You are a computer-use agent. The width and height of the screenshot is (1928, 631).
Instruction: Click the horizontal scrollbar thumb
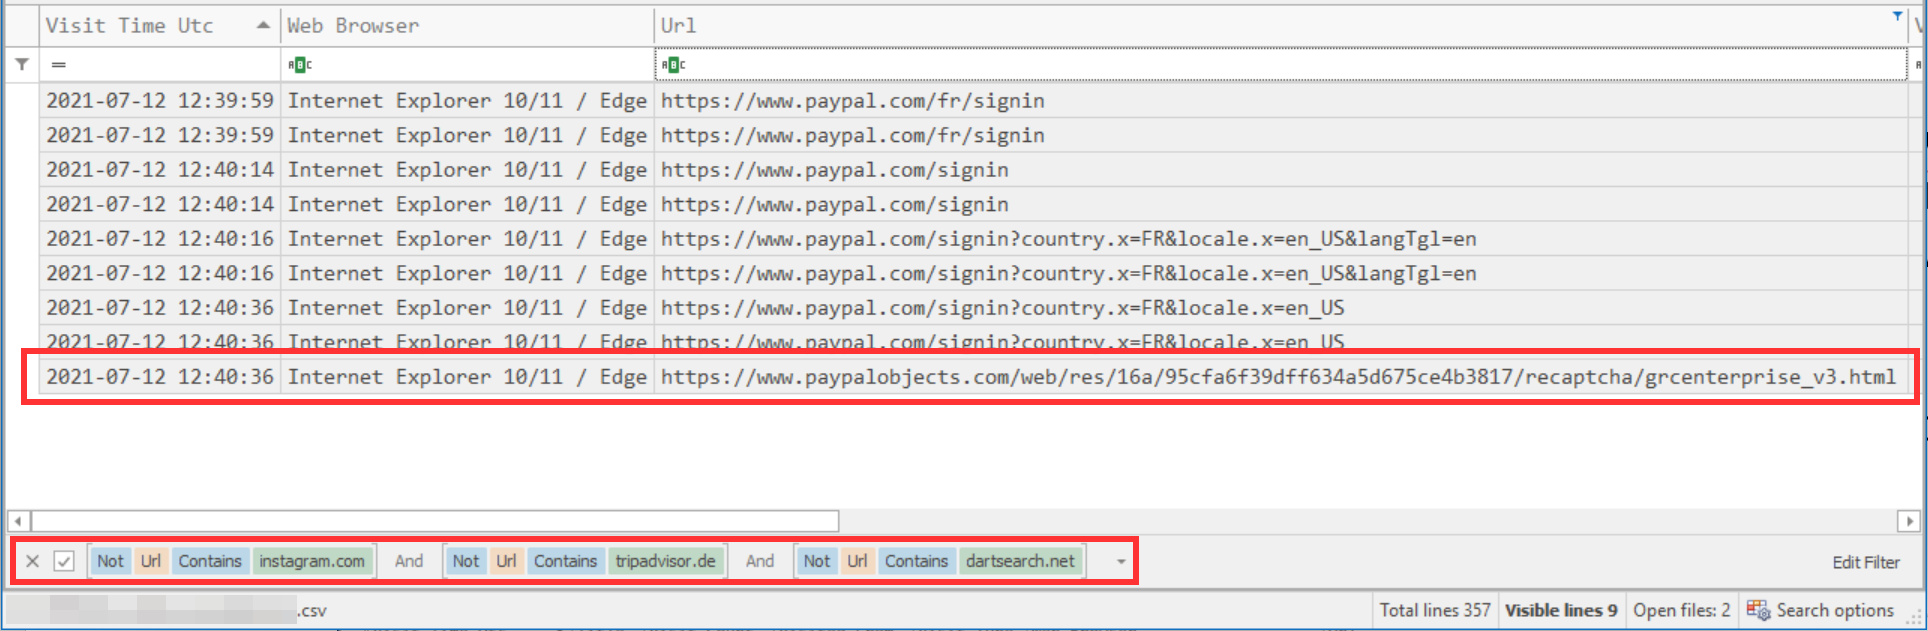pyautogui.click(x=435, y=521)
